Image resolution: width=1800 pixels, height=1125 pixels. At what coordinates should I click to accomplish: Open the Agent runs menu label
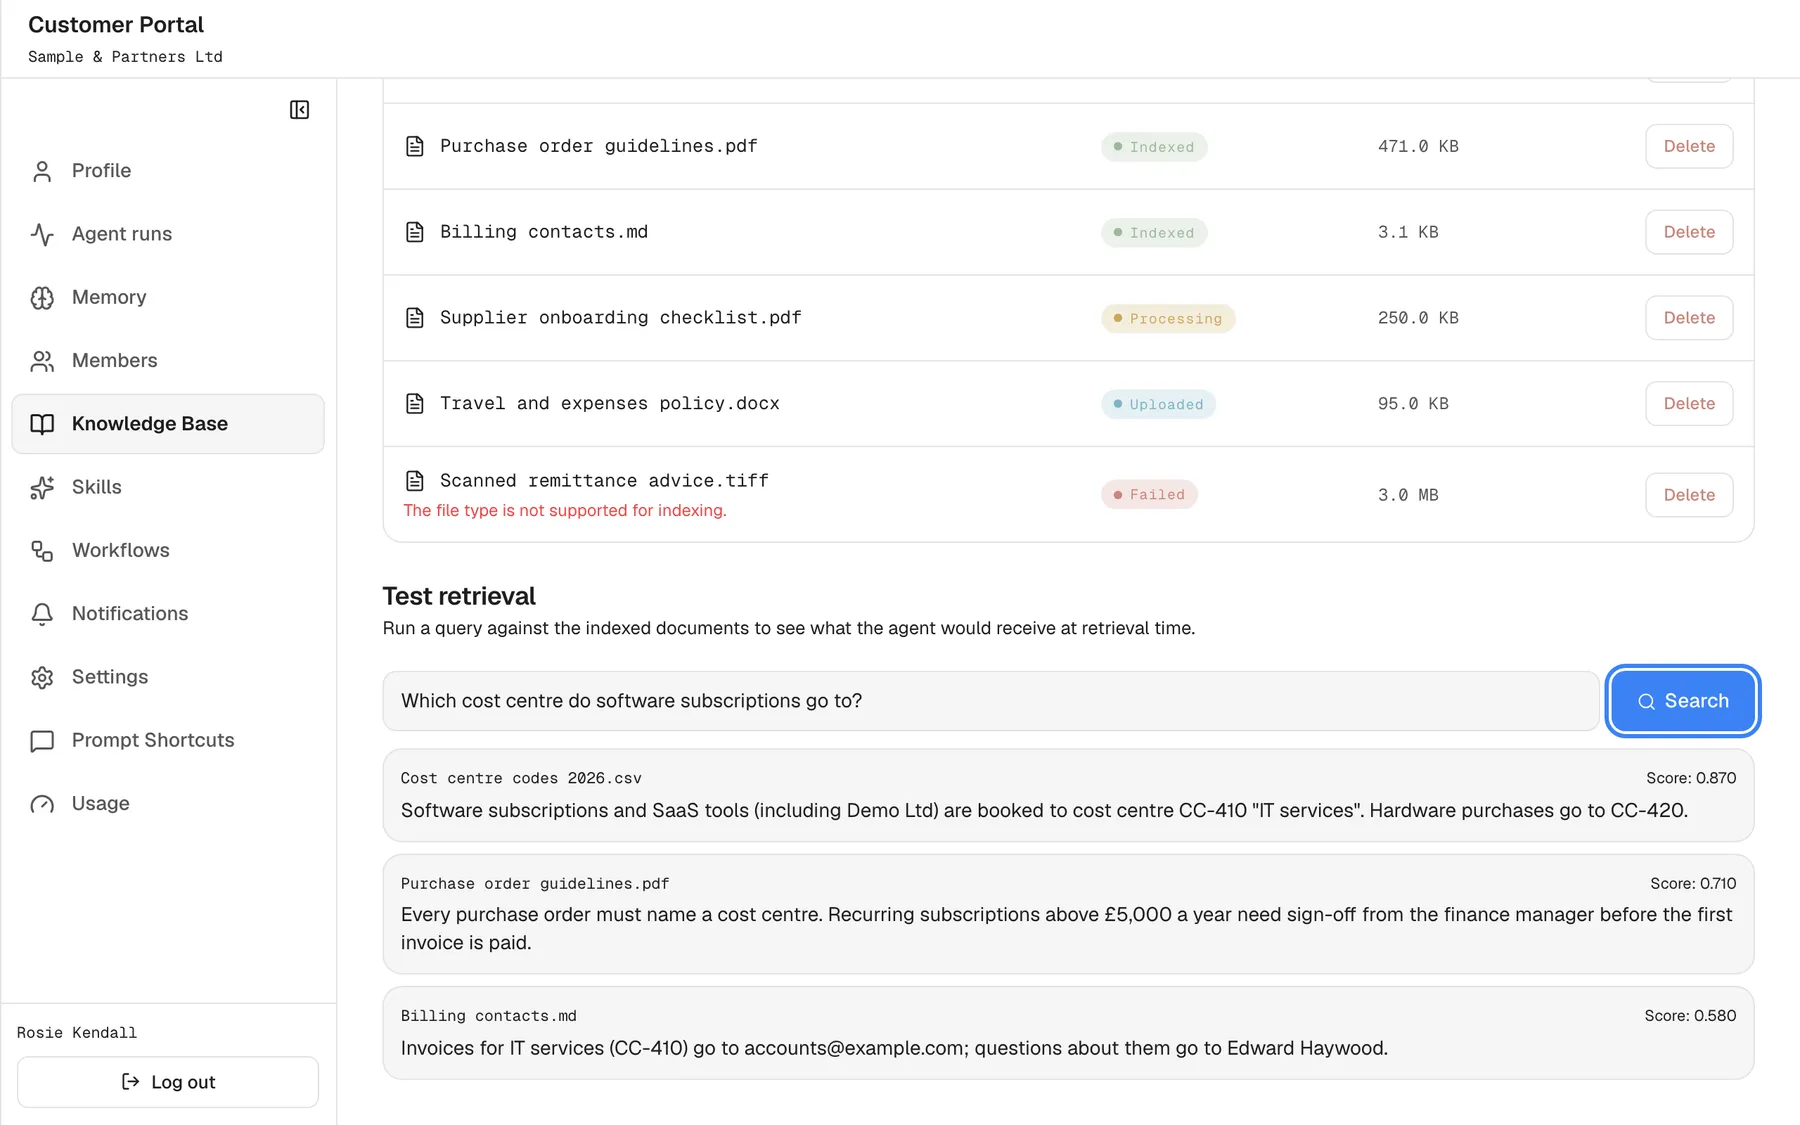point(122,234)
